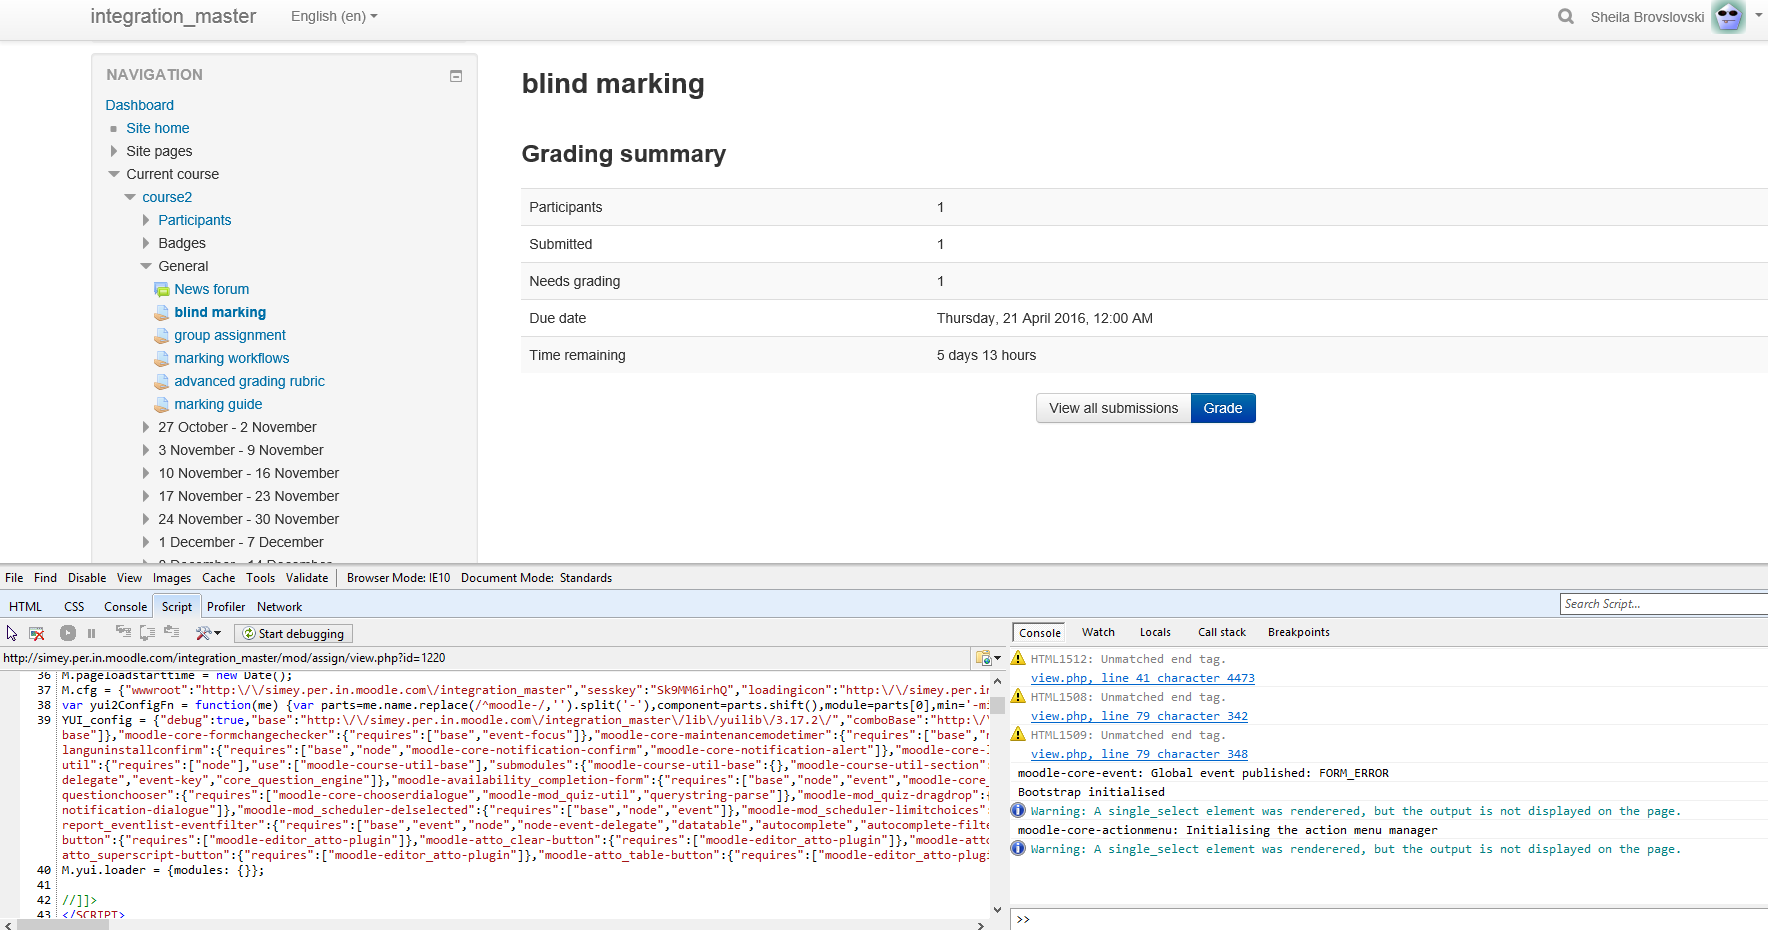Image resolution: width=1768 pixels, height=930 pixels.
Task: Open the Find menu in developer tools
Action: pyautogui.click(x=45, y=578)
